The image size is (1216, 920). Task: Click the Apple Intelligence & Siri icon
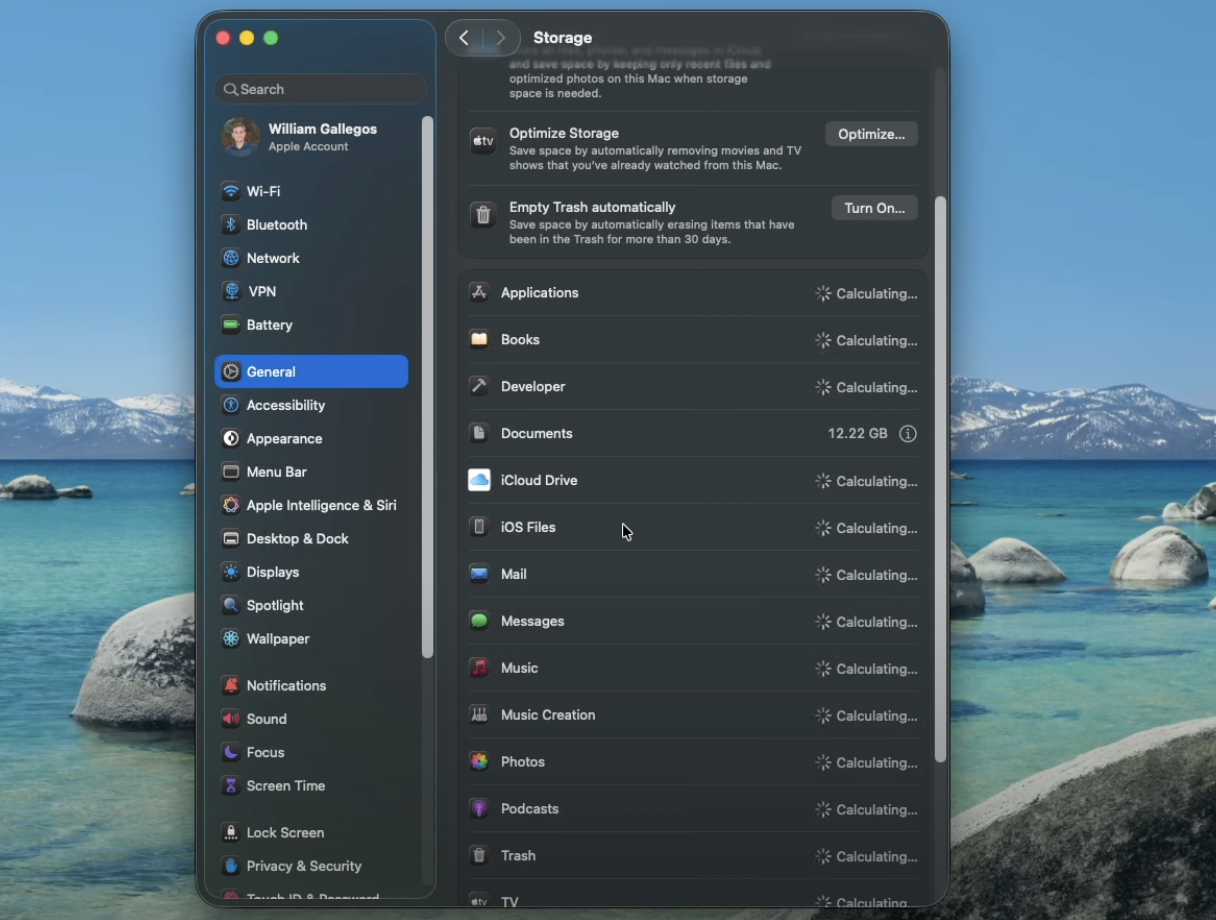click(x=231, y=506)
